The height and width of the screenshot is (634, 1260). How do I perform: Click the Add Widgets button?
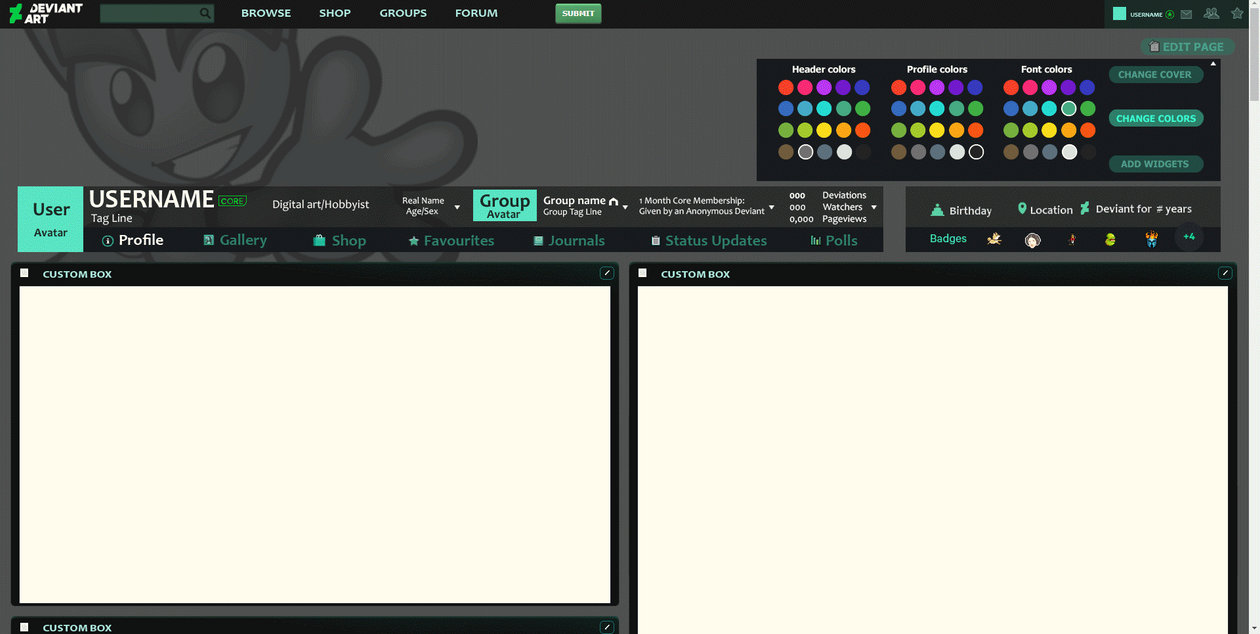click(1155, 164)
